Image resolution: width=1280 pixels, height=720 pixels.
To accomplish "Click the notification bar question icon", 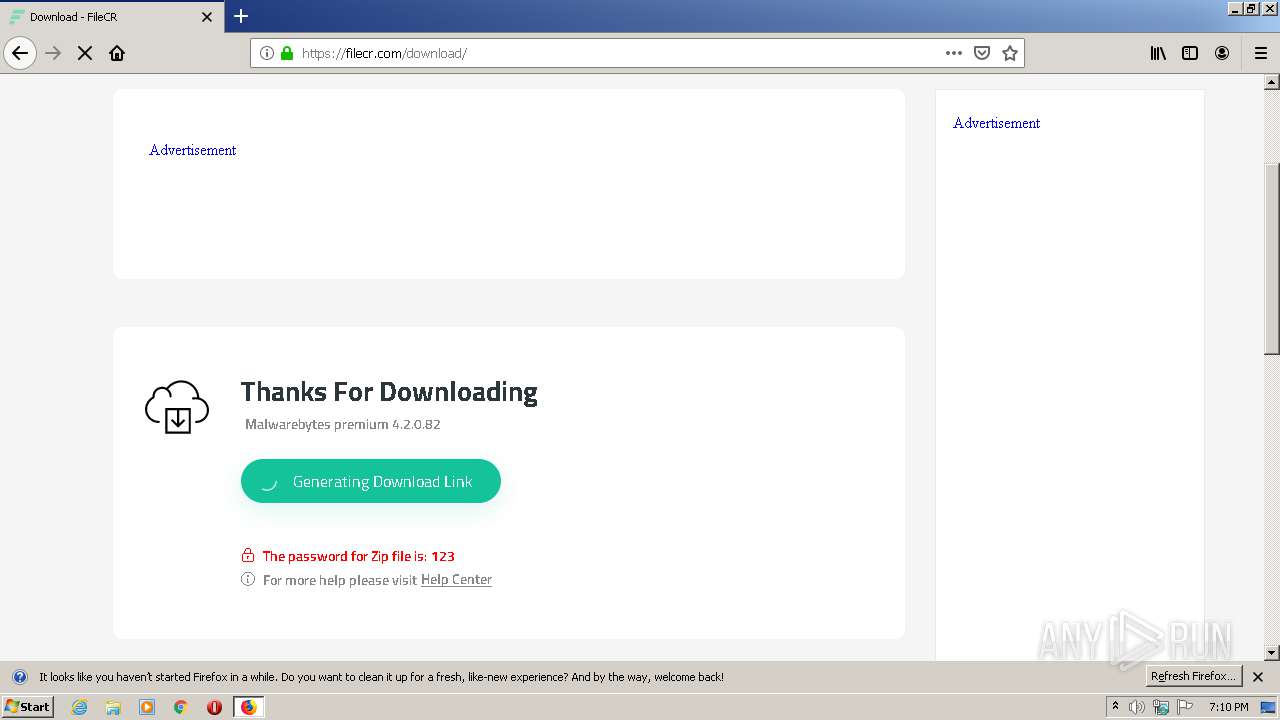I will 19,677.
